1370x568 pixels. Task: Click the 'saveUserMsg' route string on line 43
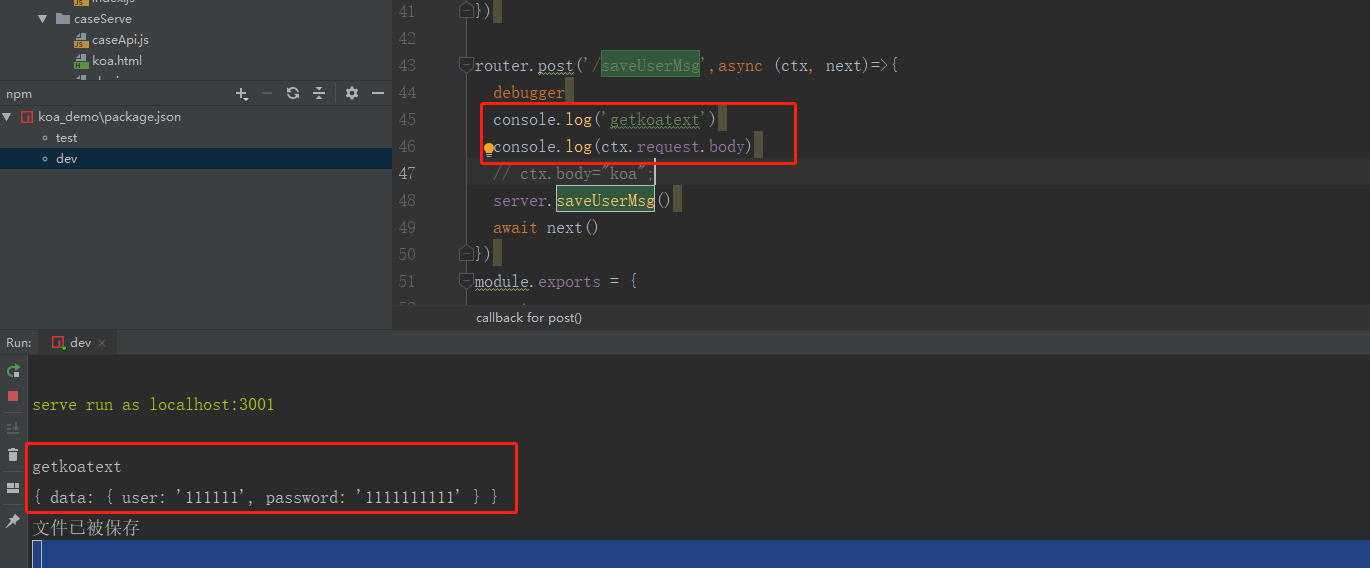[649, 65]
